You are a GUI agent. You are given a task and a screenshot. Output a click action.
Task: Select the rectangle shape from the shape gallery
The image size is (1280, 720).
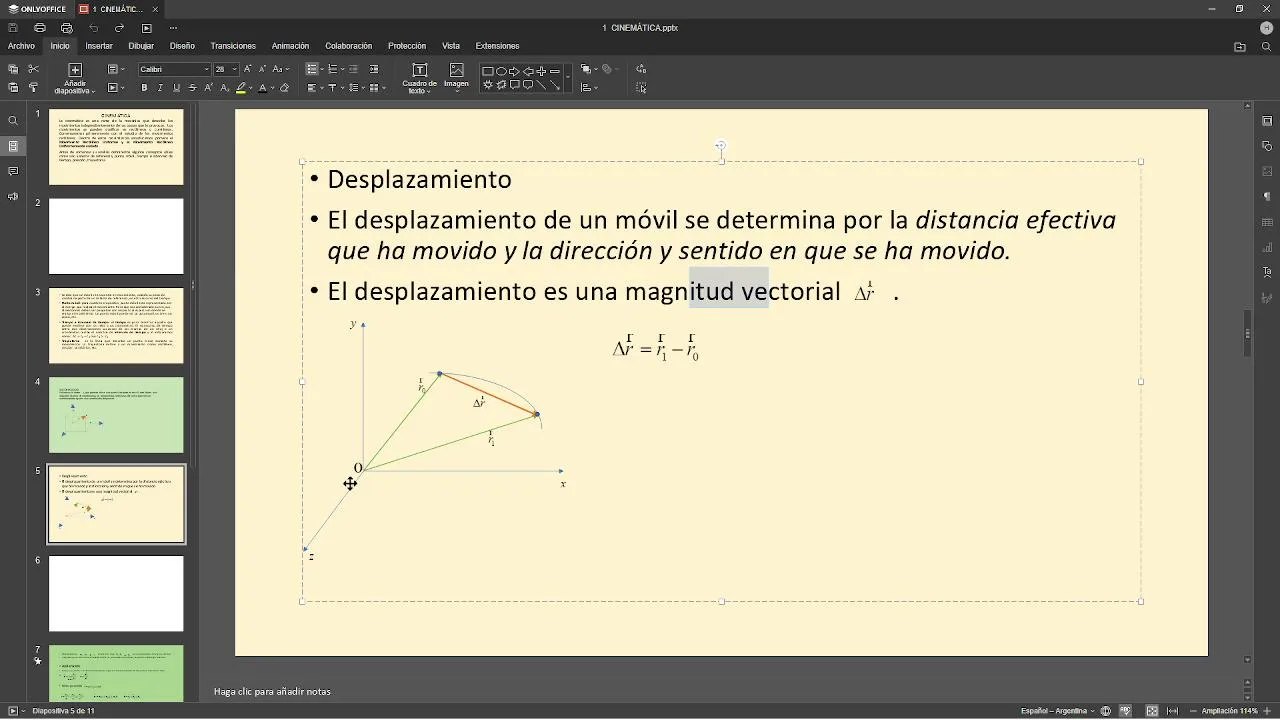(488, 71)
